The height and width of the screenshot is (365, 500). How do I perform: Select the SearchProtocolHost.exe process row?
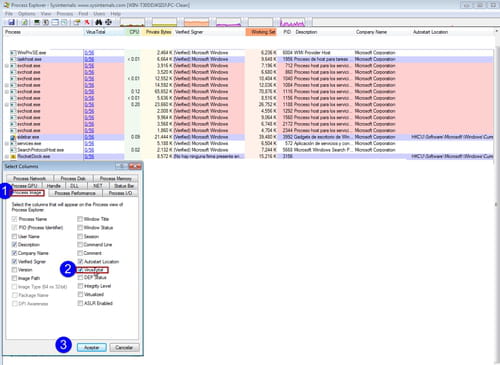pos(249,150)
